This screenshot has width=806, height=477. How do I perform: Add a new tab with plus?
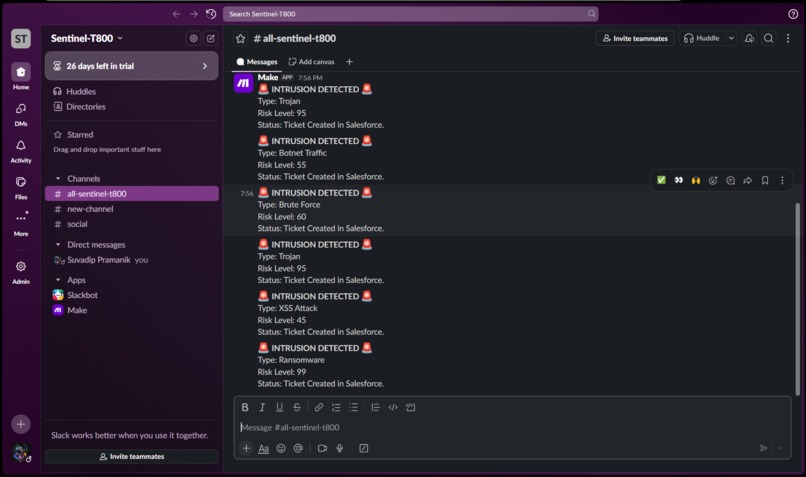[350, 62]
